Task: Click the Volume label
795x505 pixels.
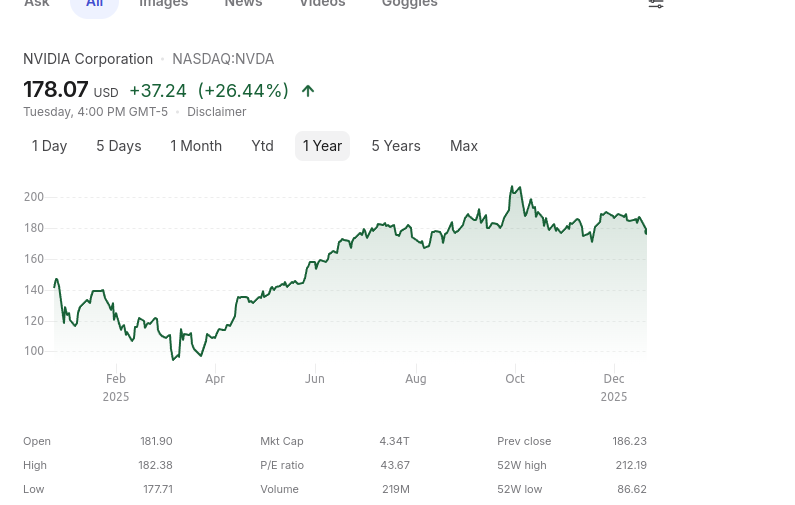Action: [279, 489]
